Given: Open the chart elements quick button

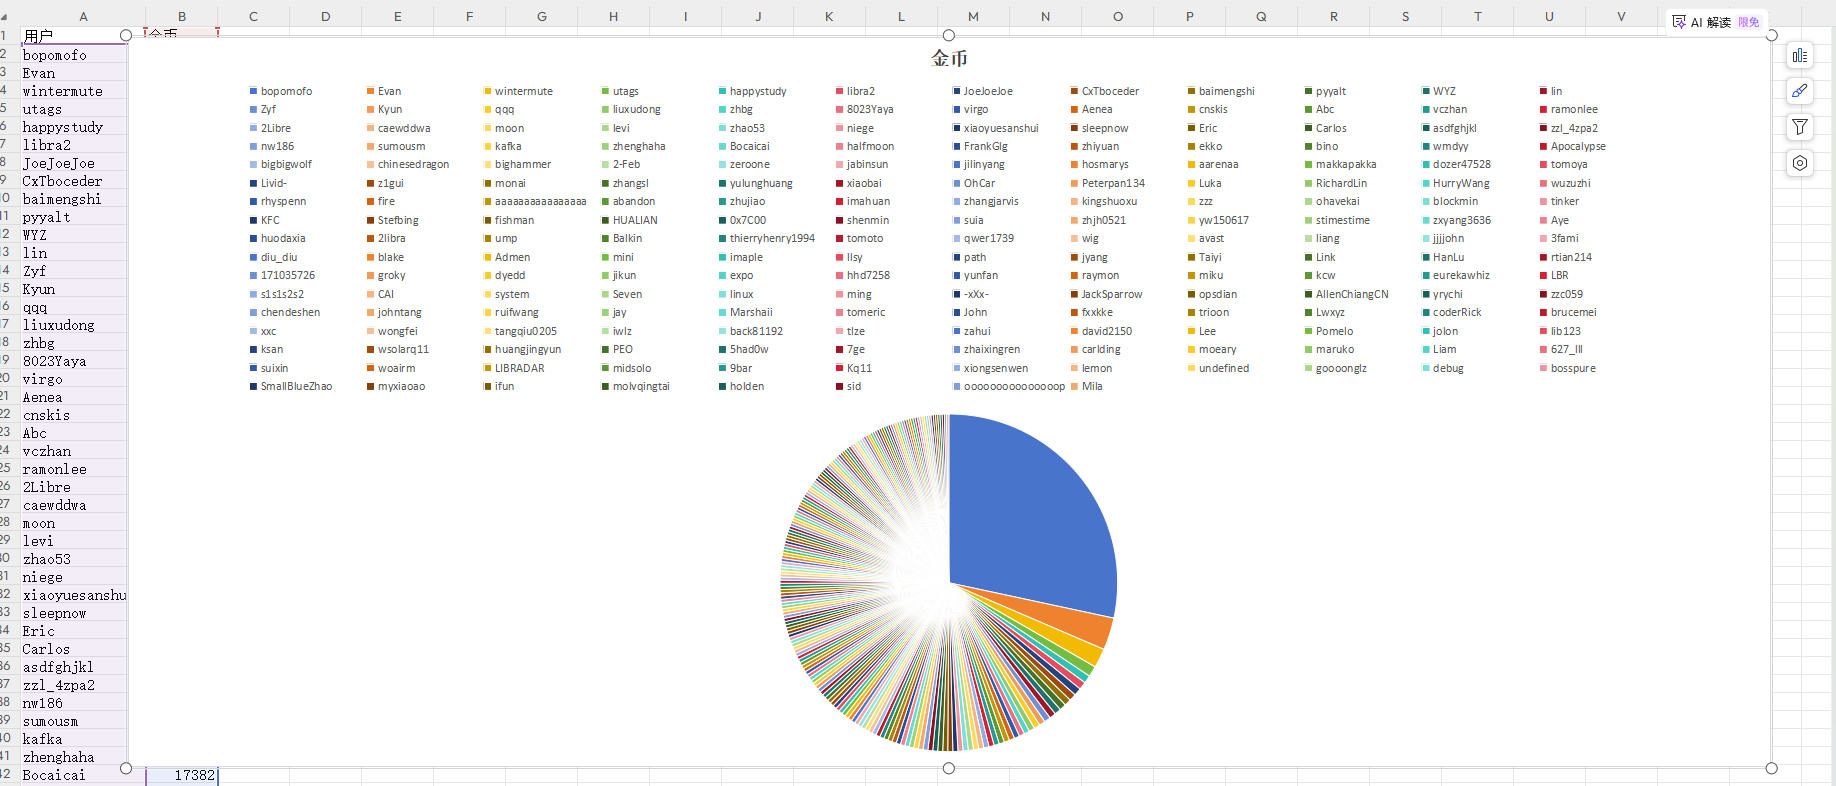Looking at the screenshot, I should click(x=1799, y=56).
